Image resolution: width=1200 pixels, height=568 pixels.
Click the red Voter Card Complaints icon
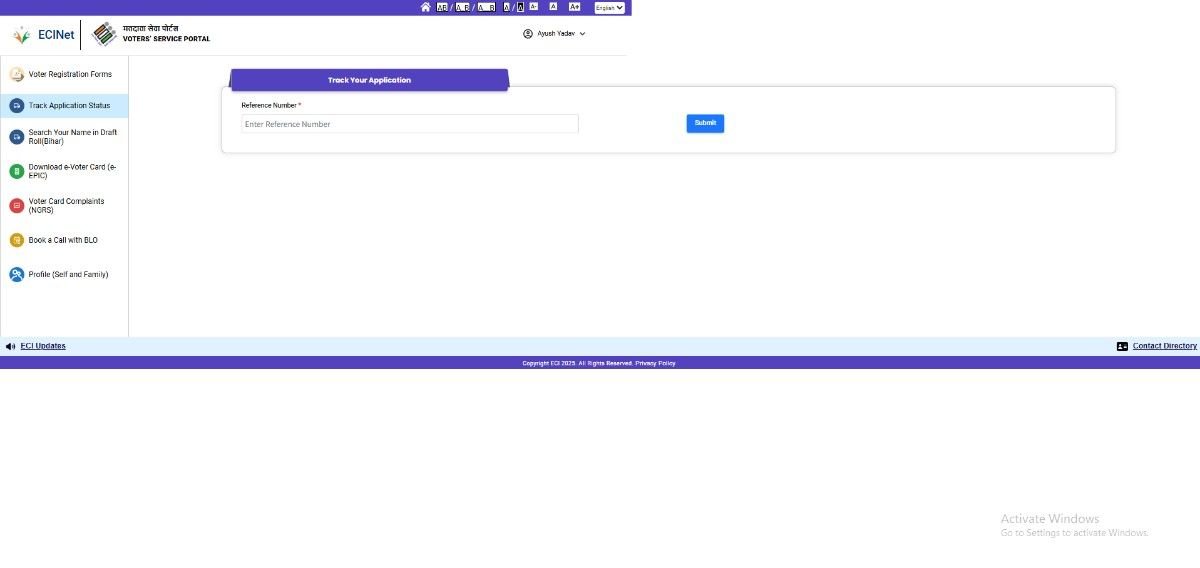pyautogui.click(x=16, y=206)
